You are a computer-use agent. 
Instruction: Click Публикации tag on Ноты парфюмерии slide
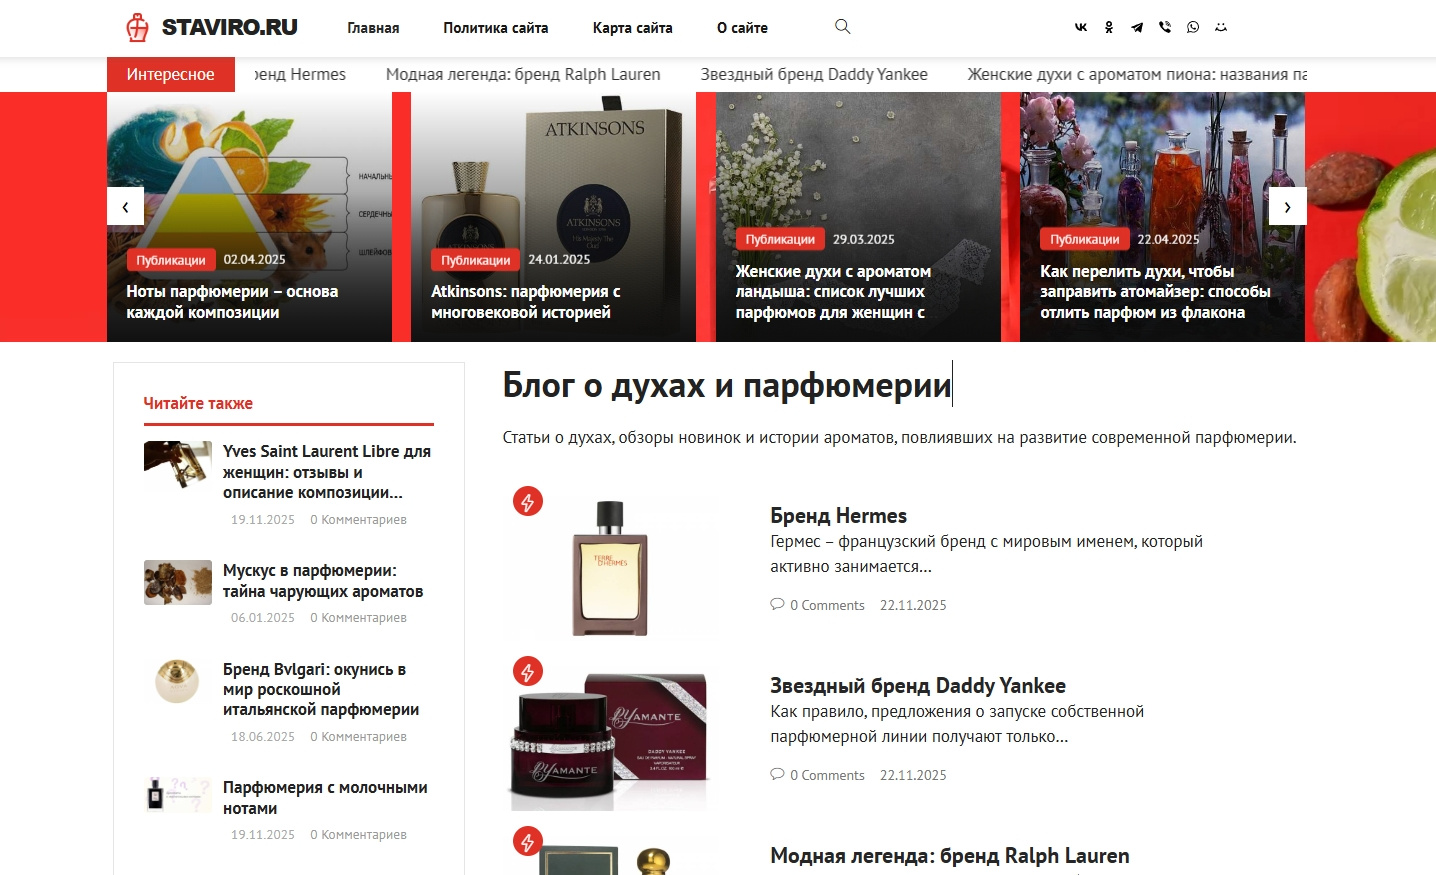[x=171, y=260]
